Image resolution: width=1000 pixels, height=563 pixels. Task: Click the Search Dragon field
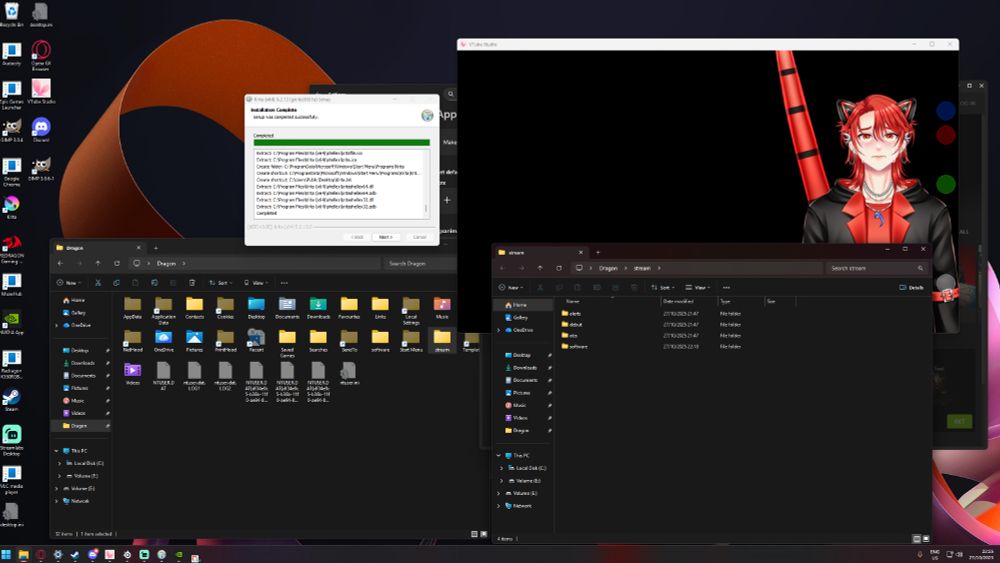pyautogui.click(x=418, y=263)
